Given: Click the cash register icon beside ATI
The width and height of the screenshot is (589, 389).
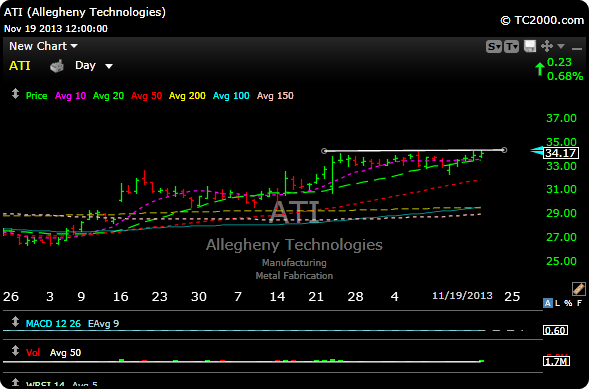Looking at the screenshot, I should coord(57,66).
